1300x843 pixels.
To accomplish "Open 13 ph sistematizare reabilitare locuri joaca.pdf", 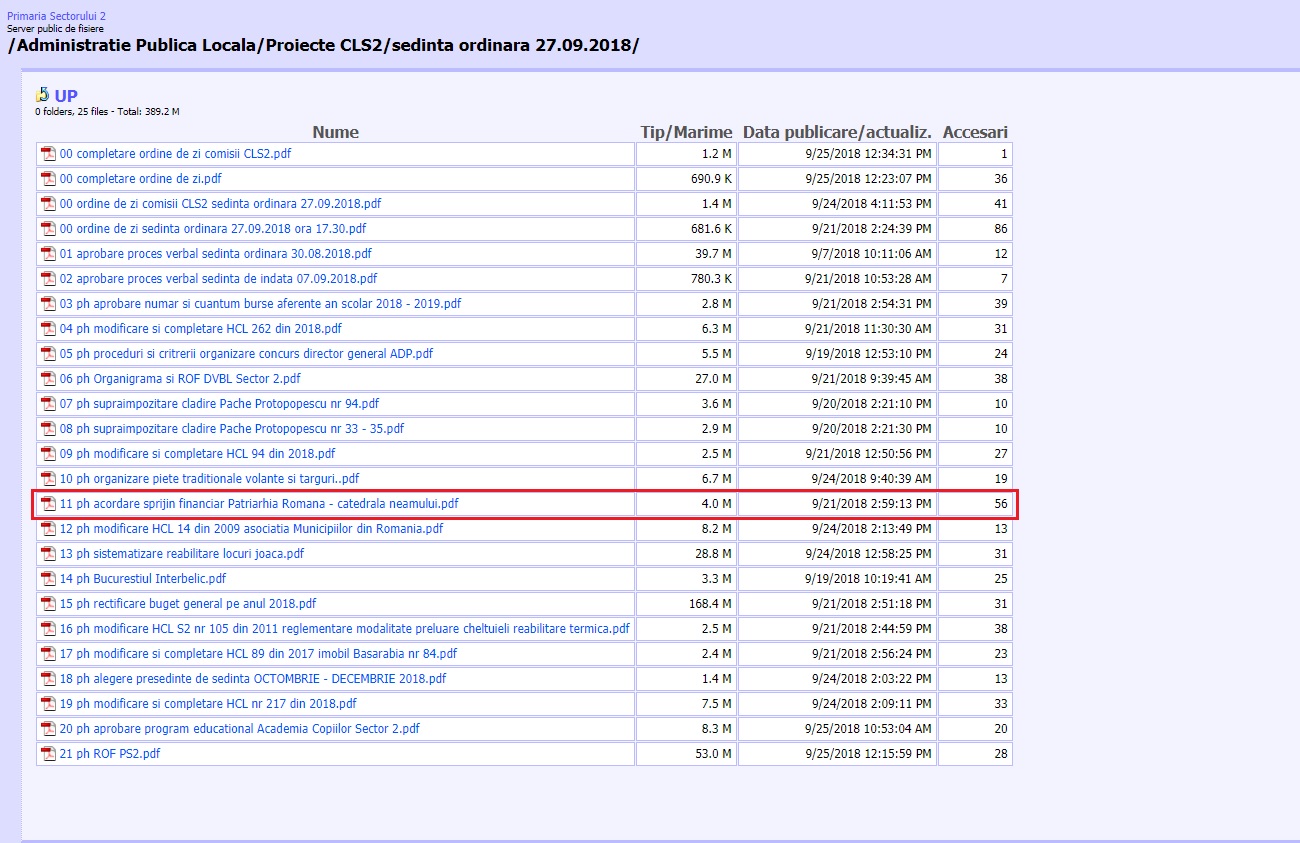I will 182,554.
